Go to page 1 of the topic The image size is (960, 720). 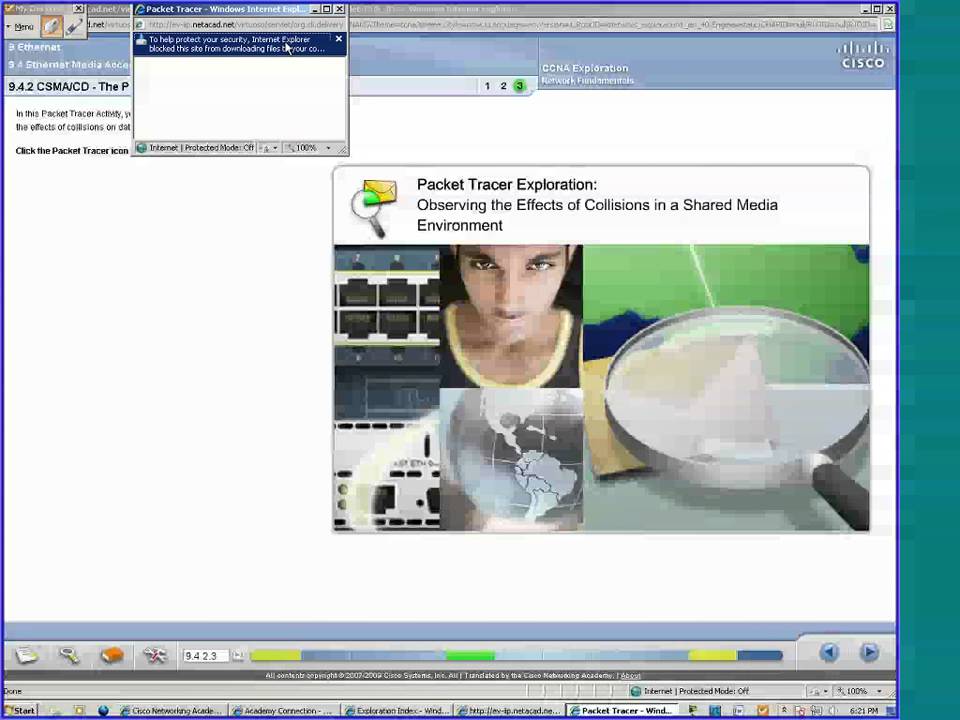pos(487,86)
